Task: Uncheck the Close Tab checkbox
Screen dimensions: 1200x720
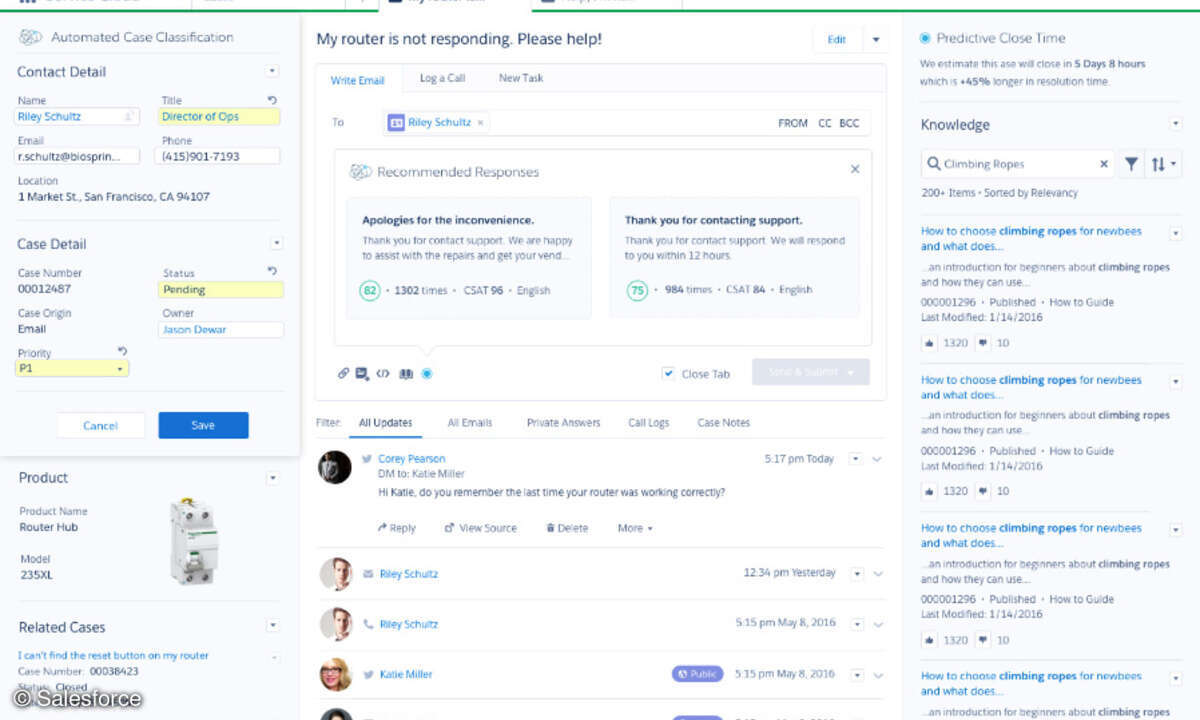Action: pyautogui.click(x=668, y=373)
